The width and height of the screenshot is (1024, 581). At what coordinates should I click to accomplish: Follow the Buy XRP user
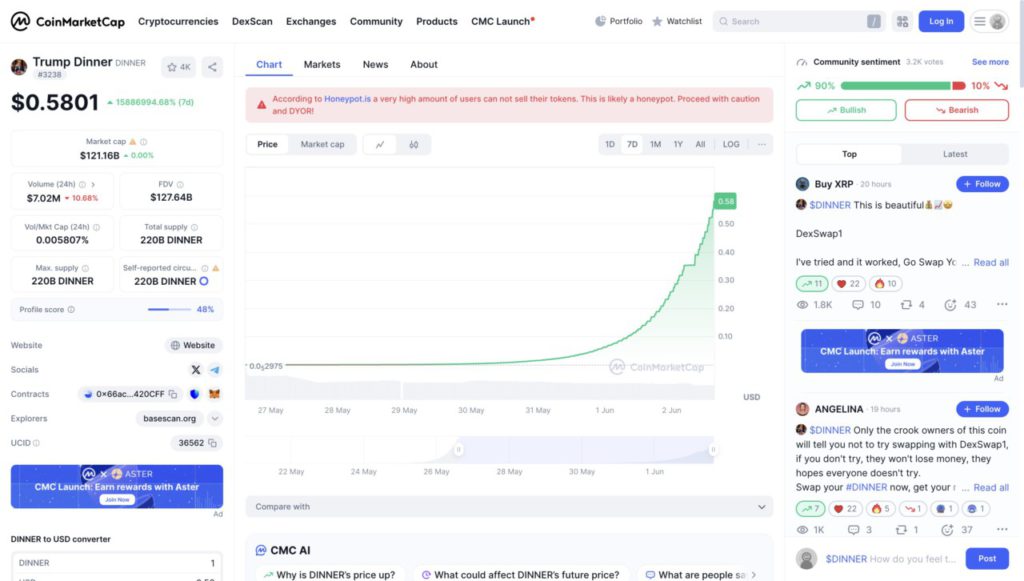point(982,184)
